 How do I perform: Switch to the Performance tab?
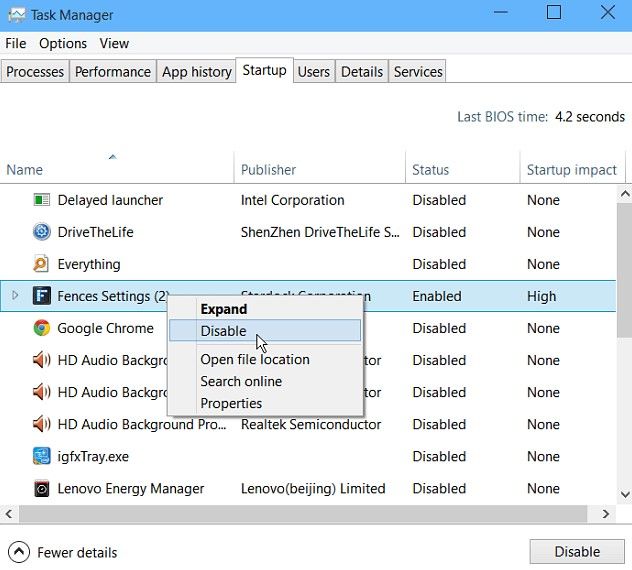(113, 72)
